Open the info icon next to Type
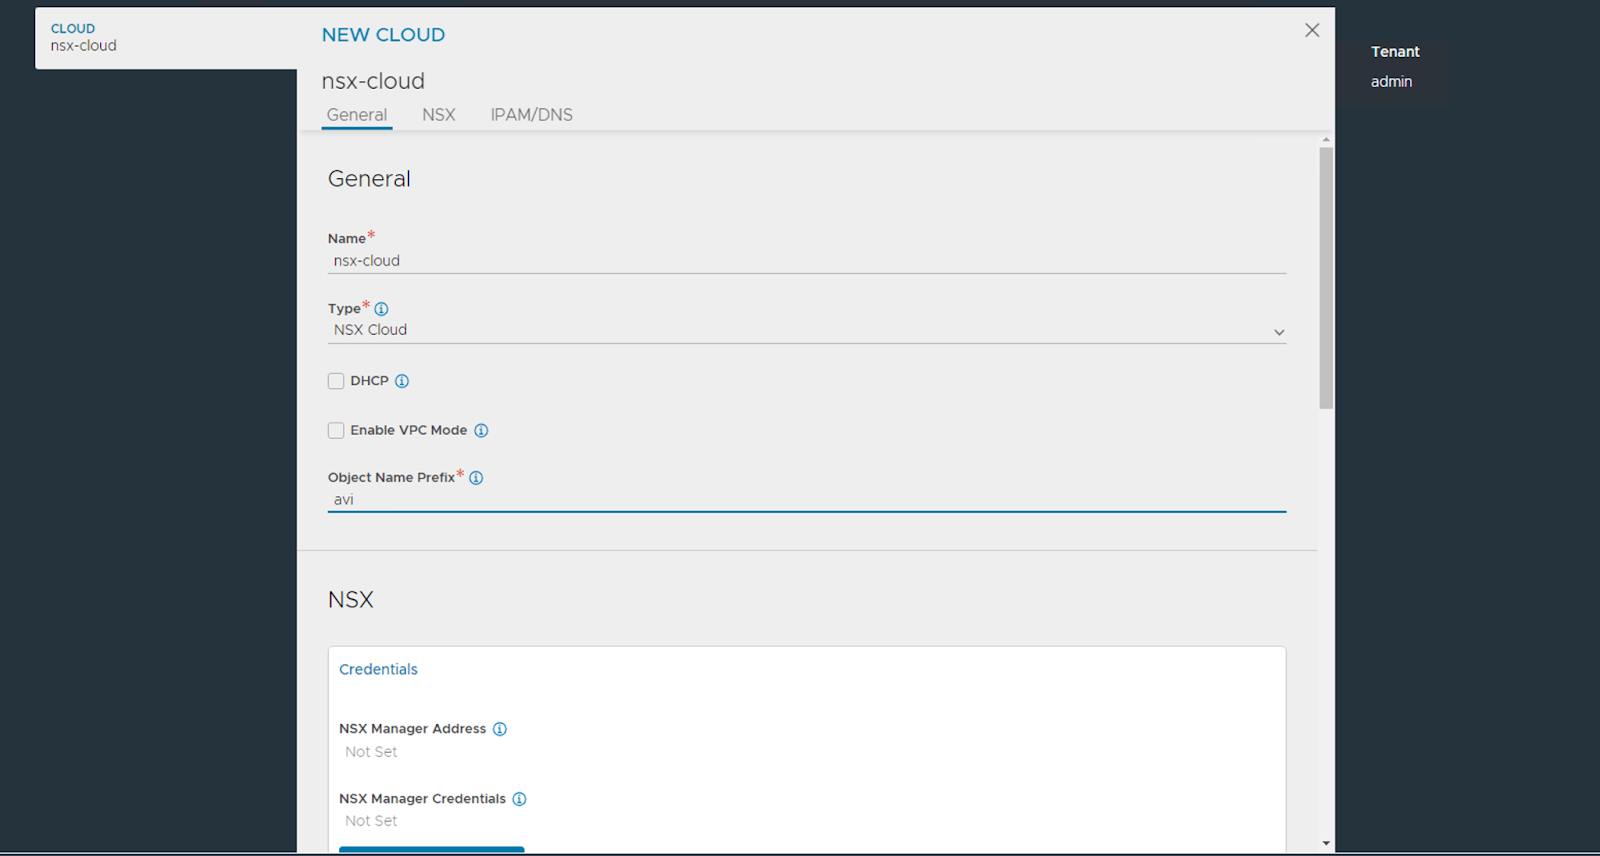The image size is (1600, 856). tap(381, 309)
